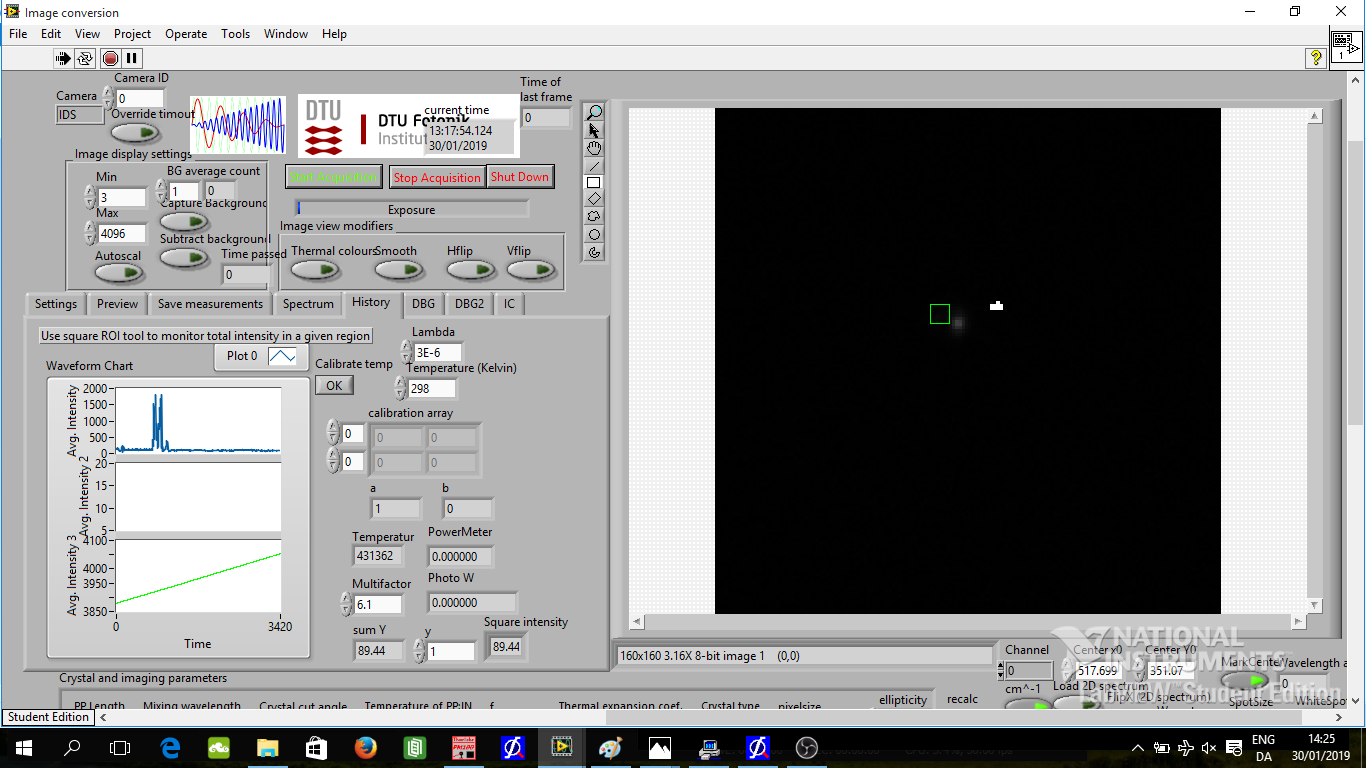This screenshot has width=1366, height=768.
Task: Select the Line ROI tool
Action: [594, 166]
